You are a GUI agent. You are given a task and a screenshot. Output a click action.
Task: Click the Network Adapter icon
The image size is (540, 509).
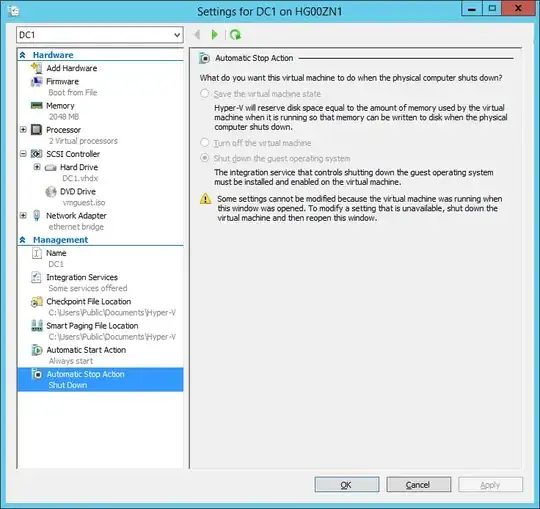(37, 216)
